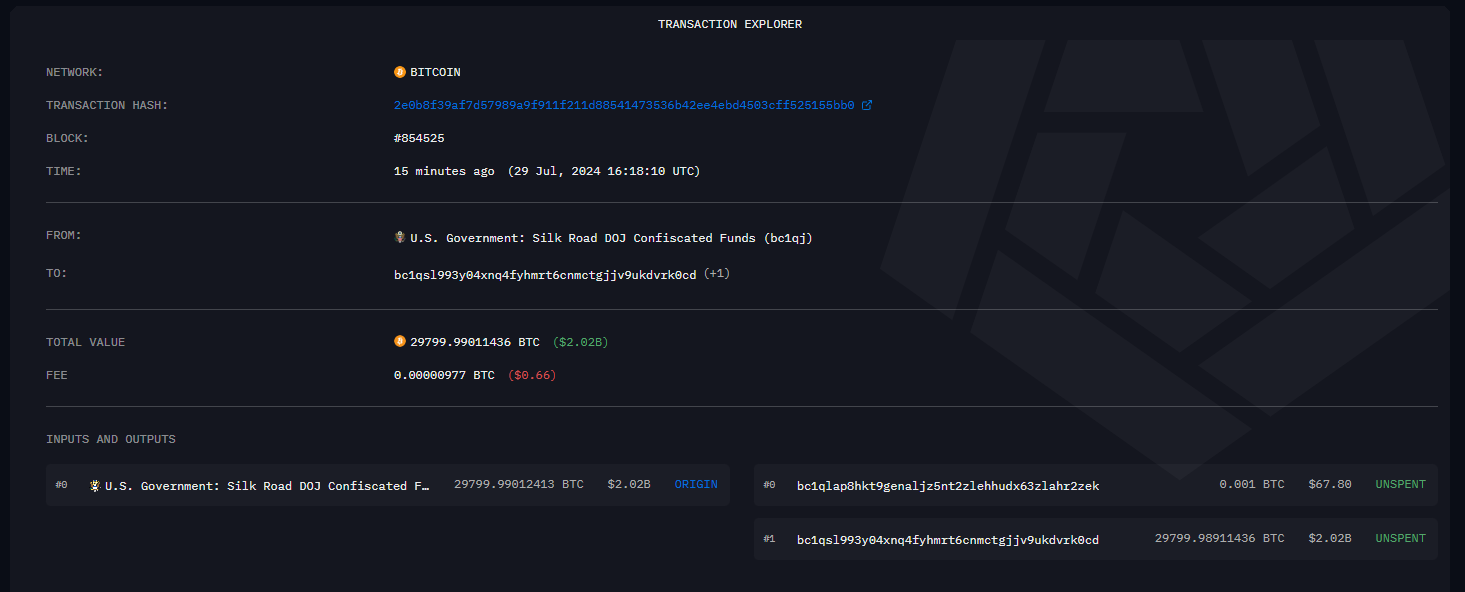Open output #0 address bc1qlap8hkt9

(x=947, y=486)
